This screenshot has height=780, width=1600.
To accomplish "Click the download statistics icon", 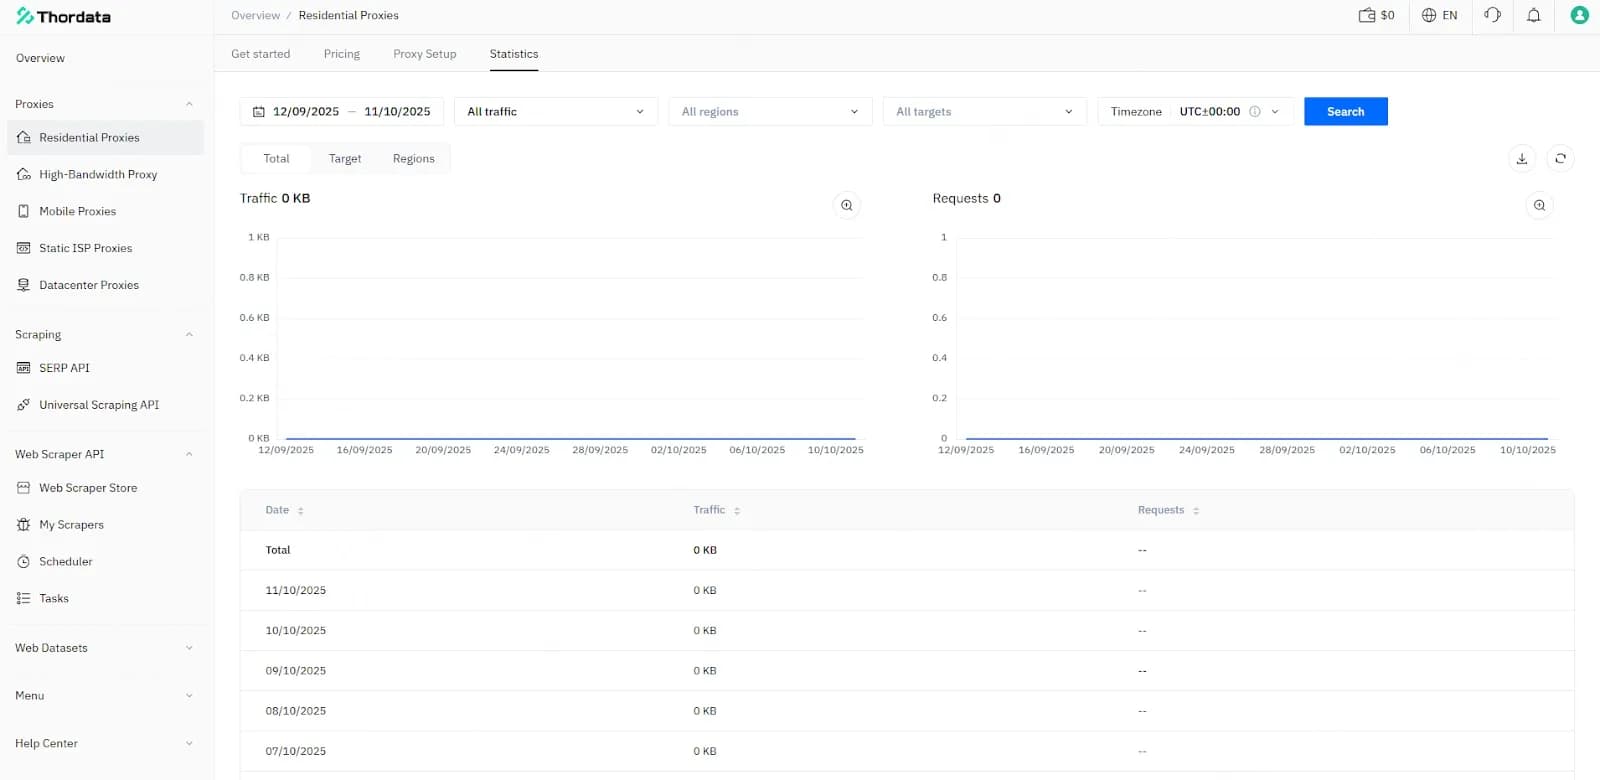I will pyautogui.click(x=1521, y=159).
